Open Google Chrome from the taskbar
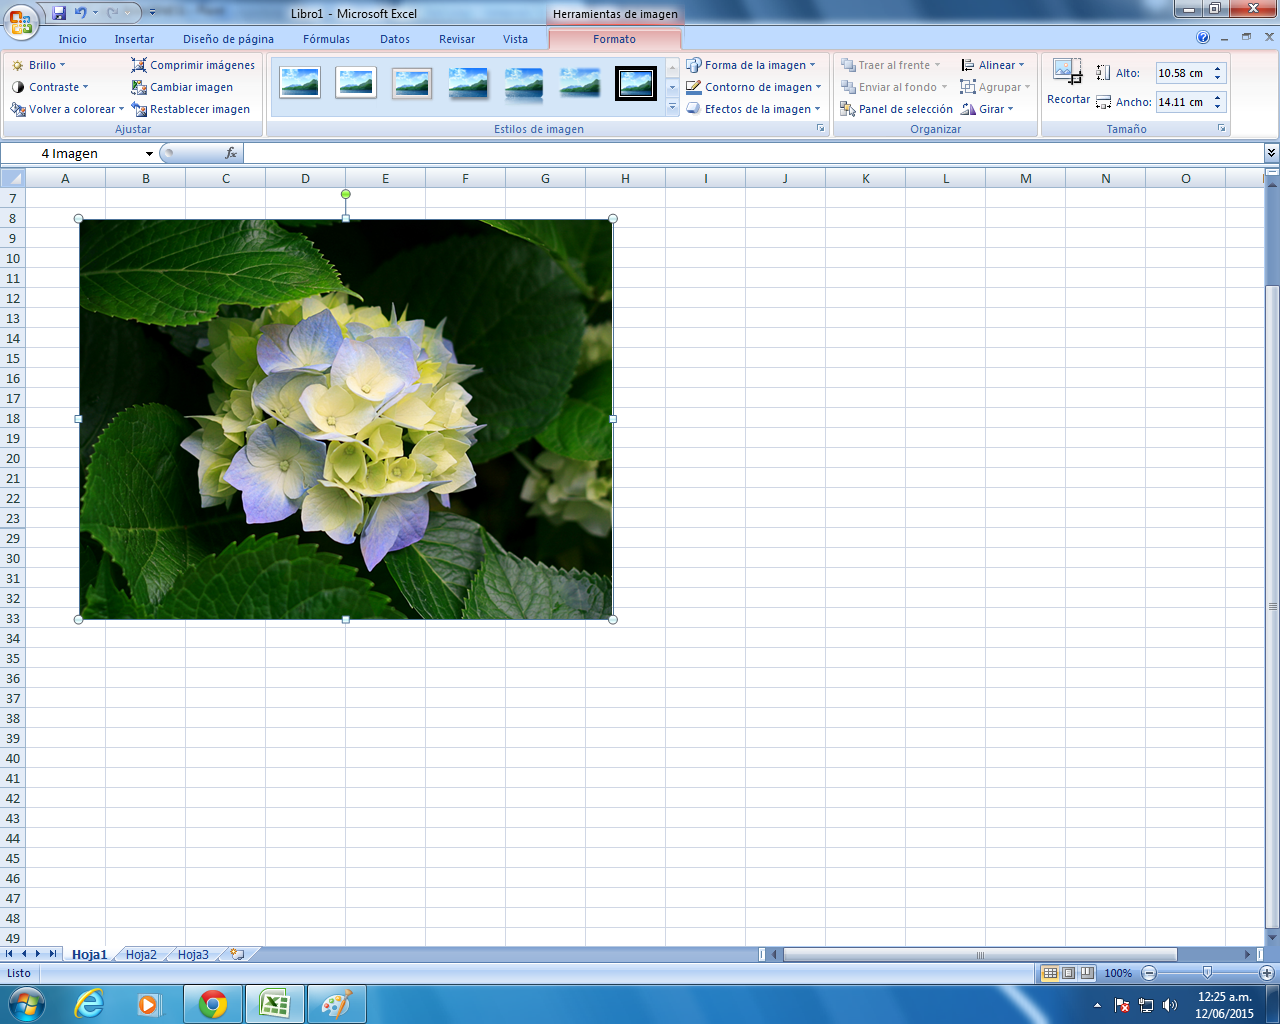Screen dimensions: 1280x1024 pyautogui.click(x=212, y=1004)
